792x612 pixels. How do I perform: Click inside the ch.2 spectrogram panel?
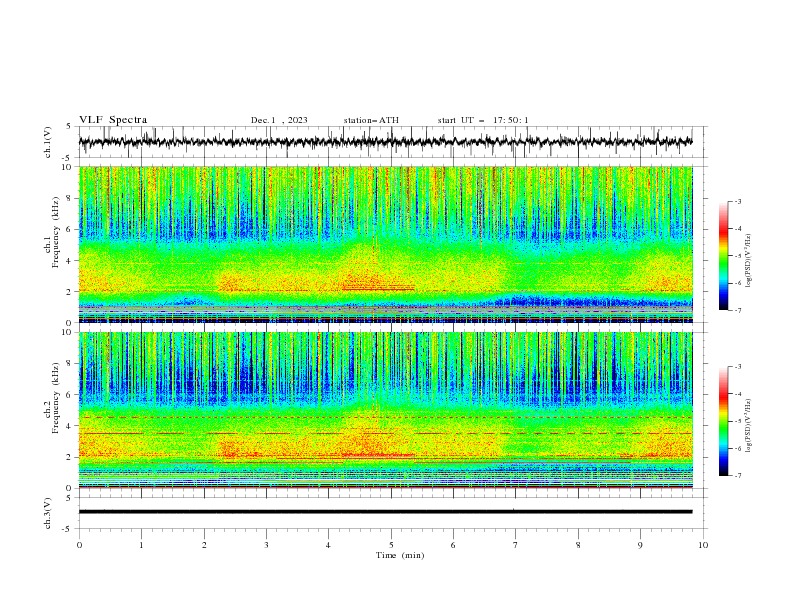point(385,410)
